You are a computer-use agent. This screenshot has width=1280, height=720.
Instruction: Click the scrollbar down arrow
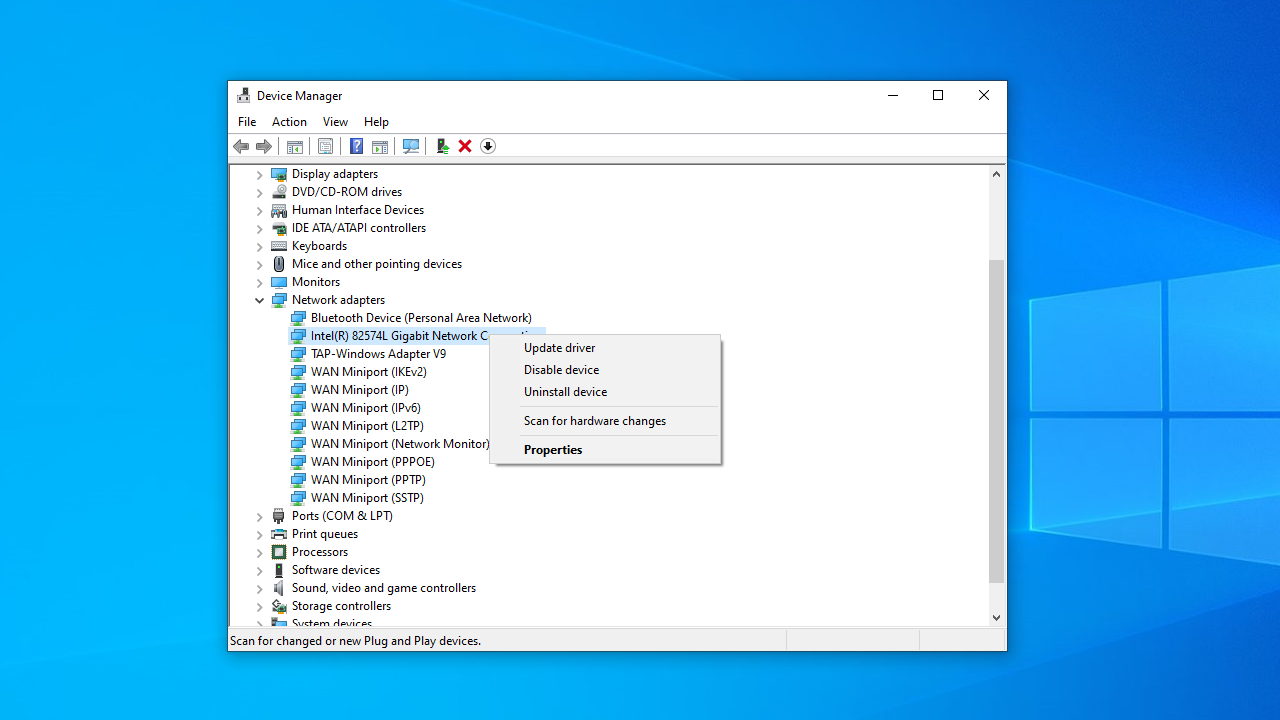996,618
